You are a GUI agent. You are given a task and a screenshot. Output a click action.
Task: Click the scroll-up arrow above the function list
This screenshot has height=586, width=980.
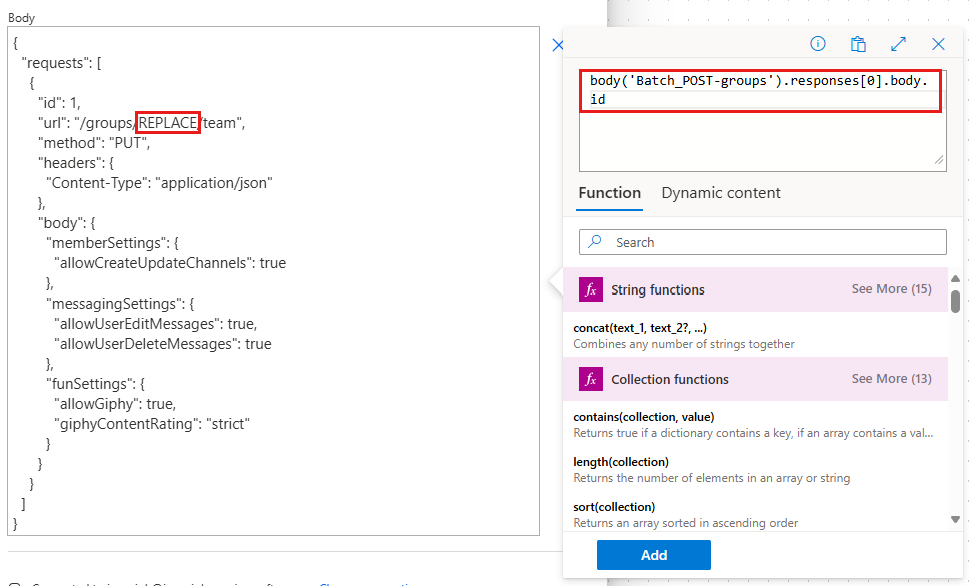(955, 280)
